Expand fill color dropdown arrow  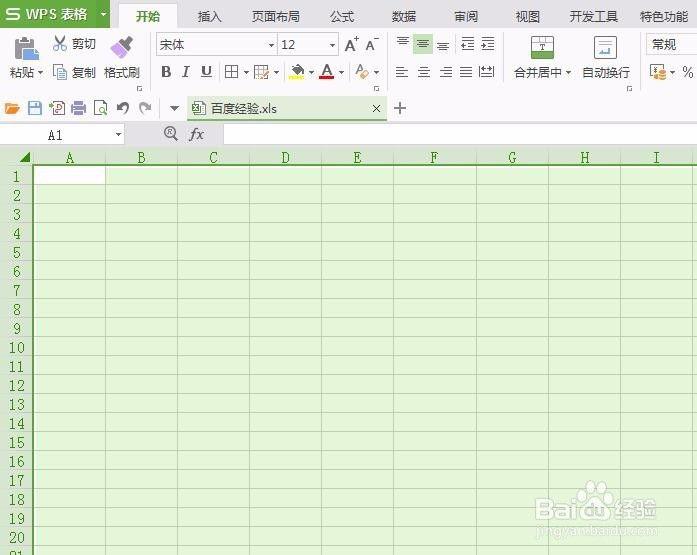[x=311, y=72]
